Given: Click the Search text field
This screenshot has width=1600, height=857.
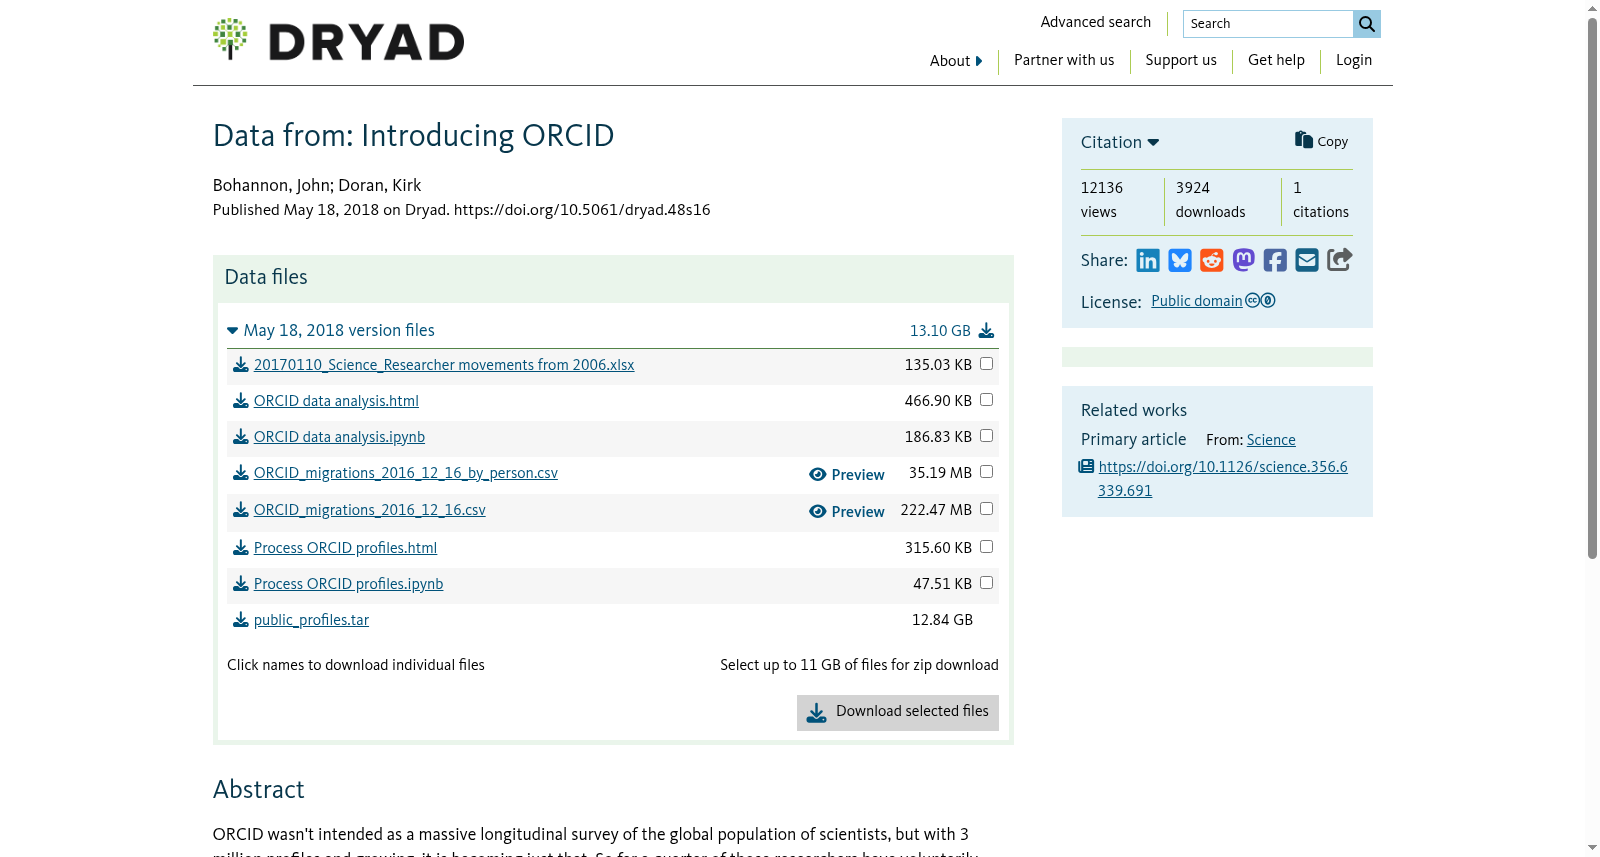Looking at the screenshot, I should (1268, 24).
